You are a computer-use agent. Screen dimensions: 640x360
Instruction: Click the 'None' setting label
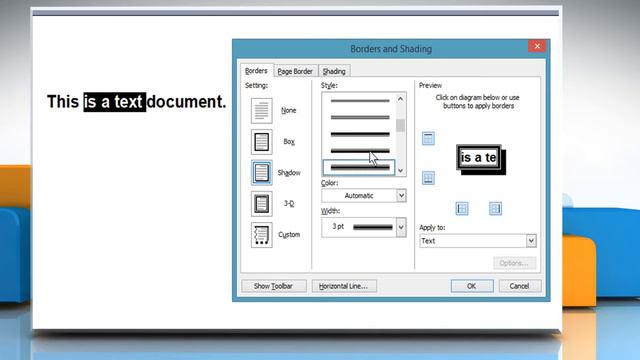[289, 111]
